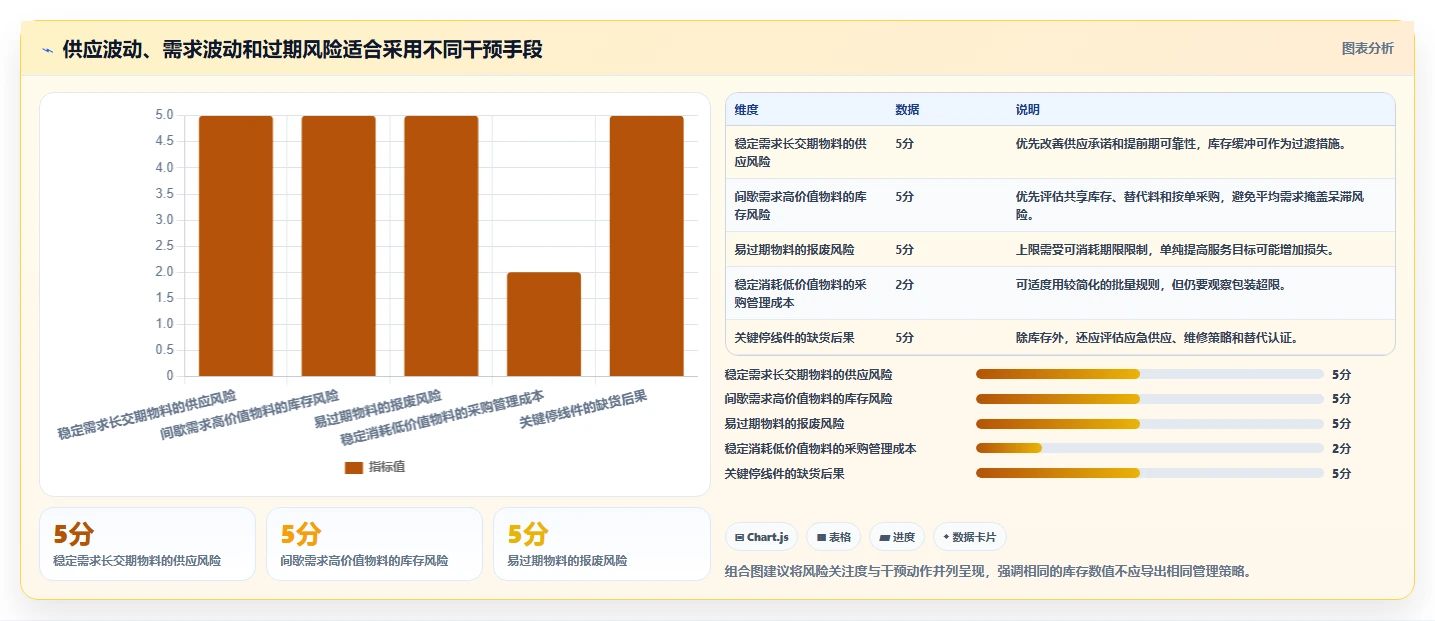Viewport: 1435px width, 621px height.
Task: Click the 2分 value in the table
Action: pos(904,285)
